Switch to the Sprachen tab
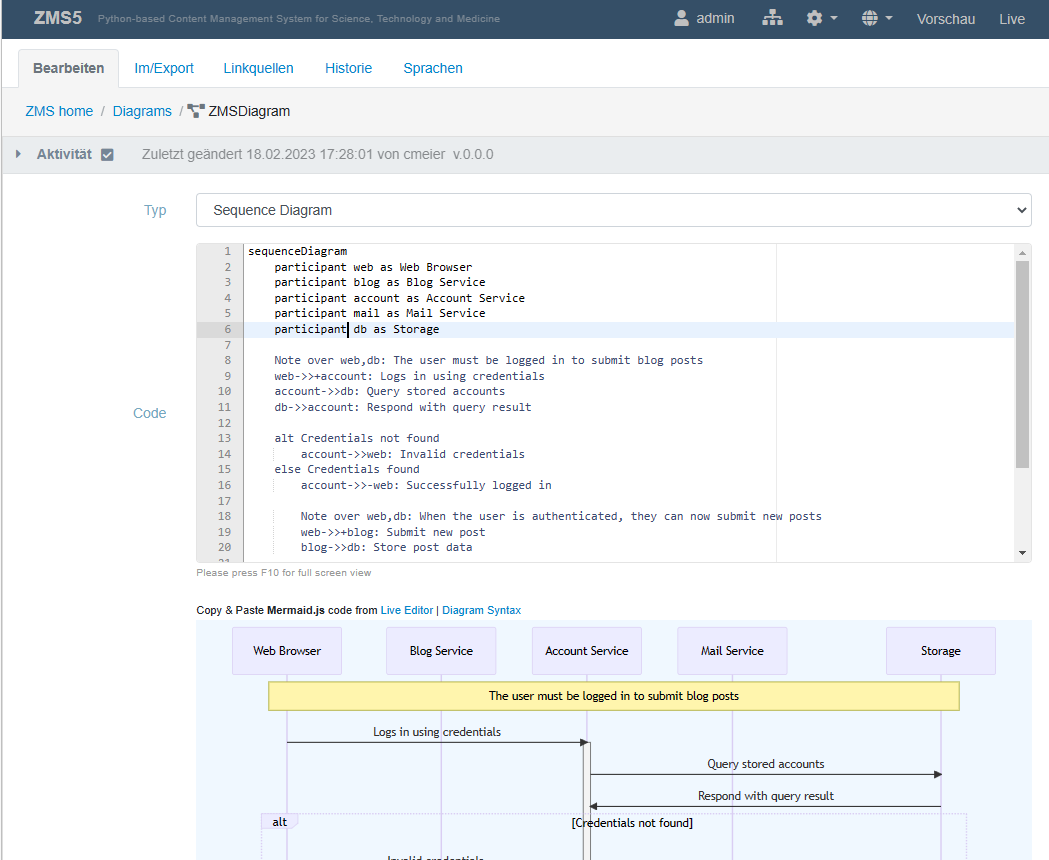This screenshot has width=1049, height=860. coord(433,68)
